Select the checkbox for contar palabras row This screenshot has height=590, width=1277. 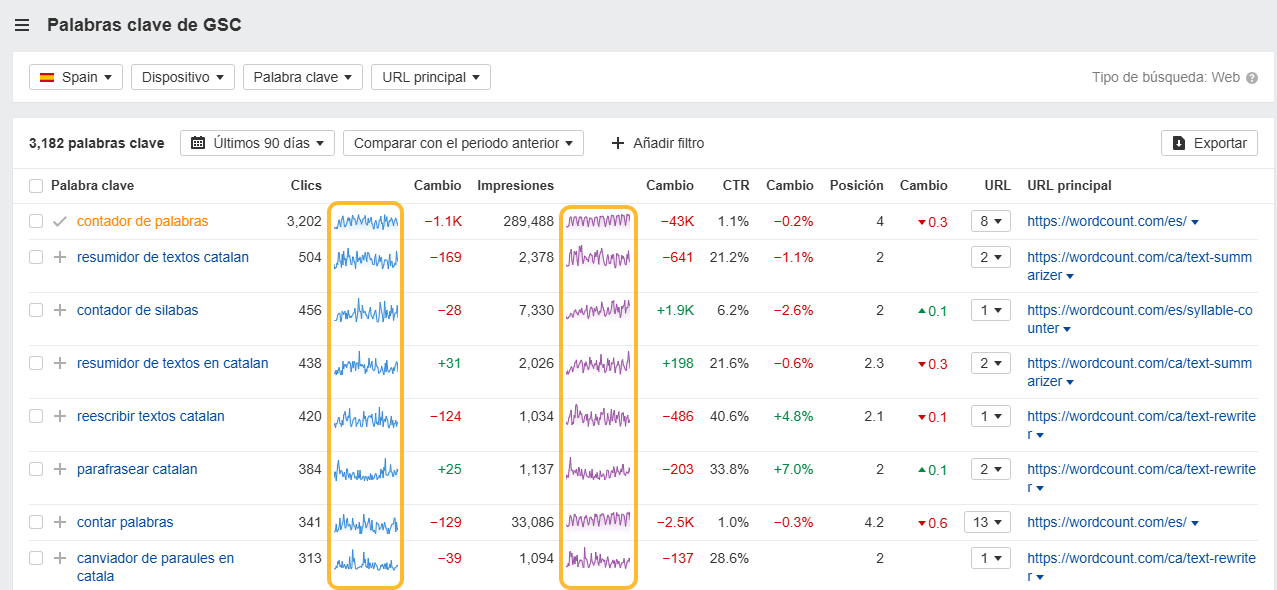[36, 522]
